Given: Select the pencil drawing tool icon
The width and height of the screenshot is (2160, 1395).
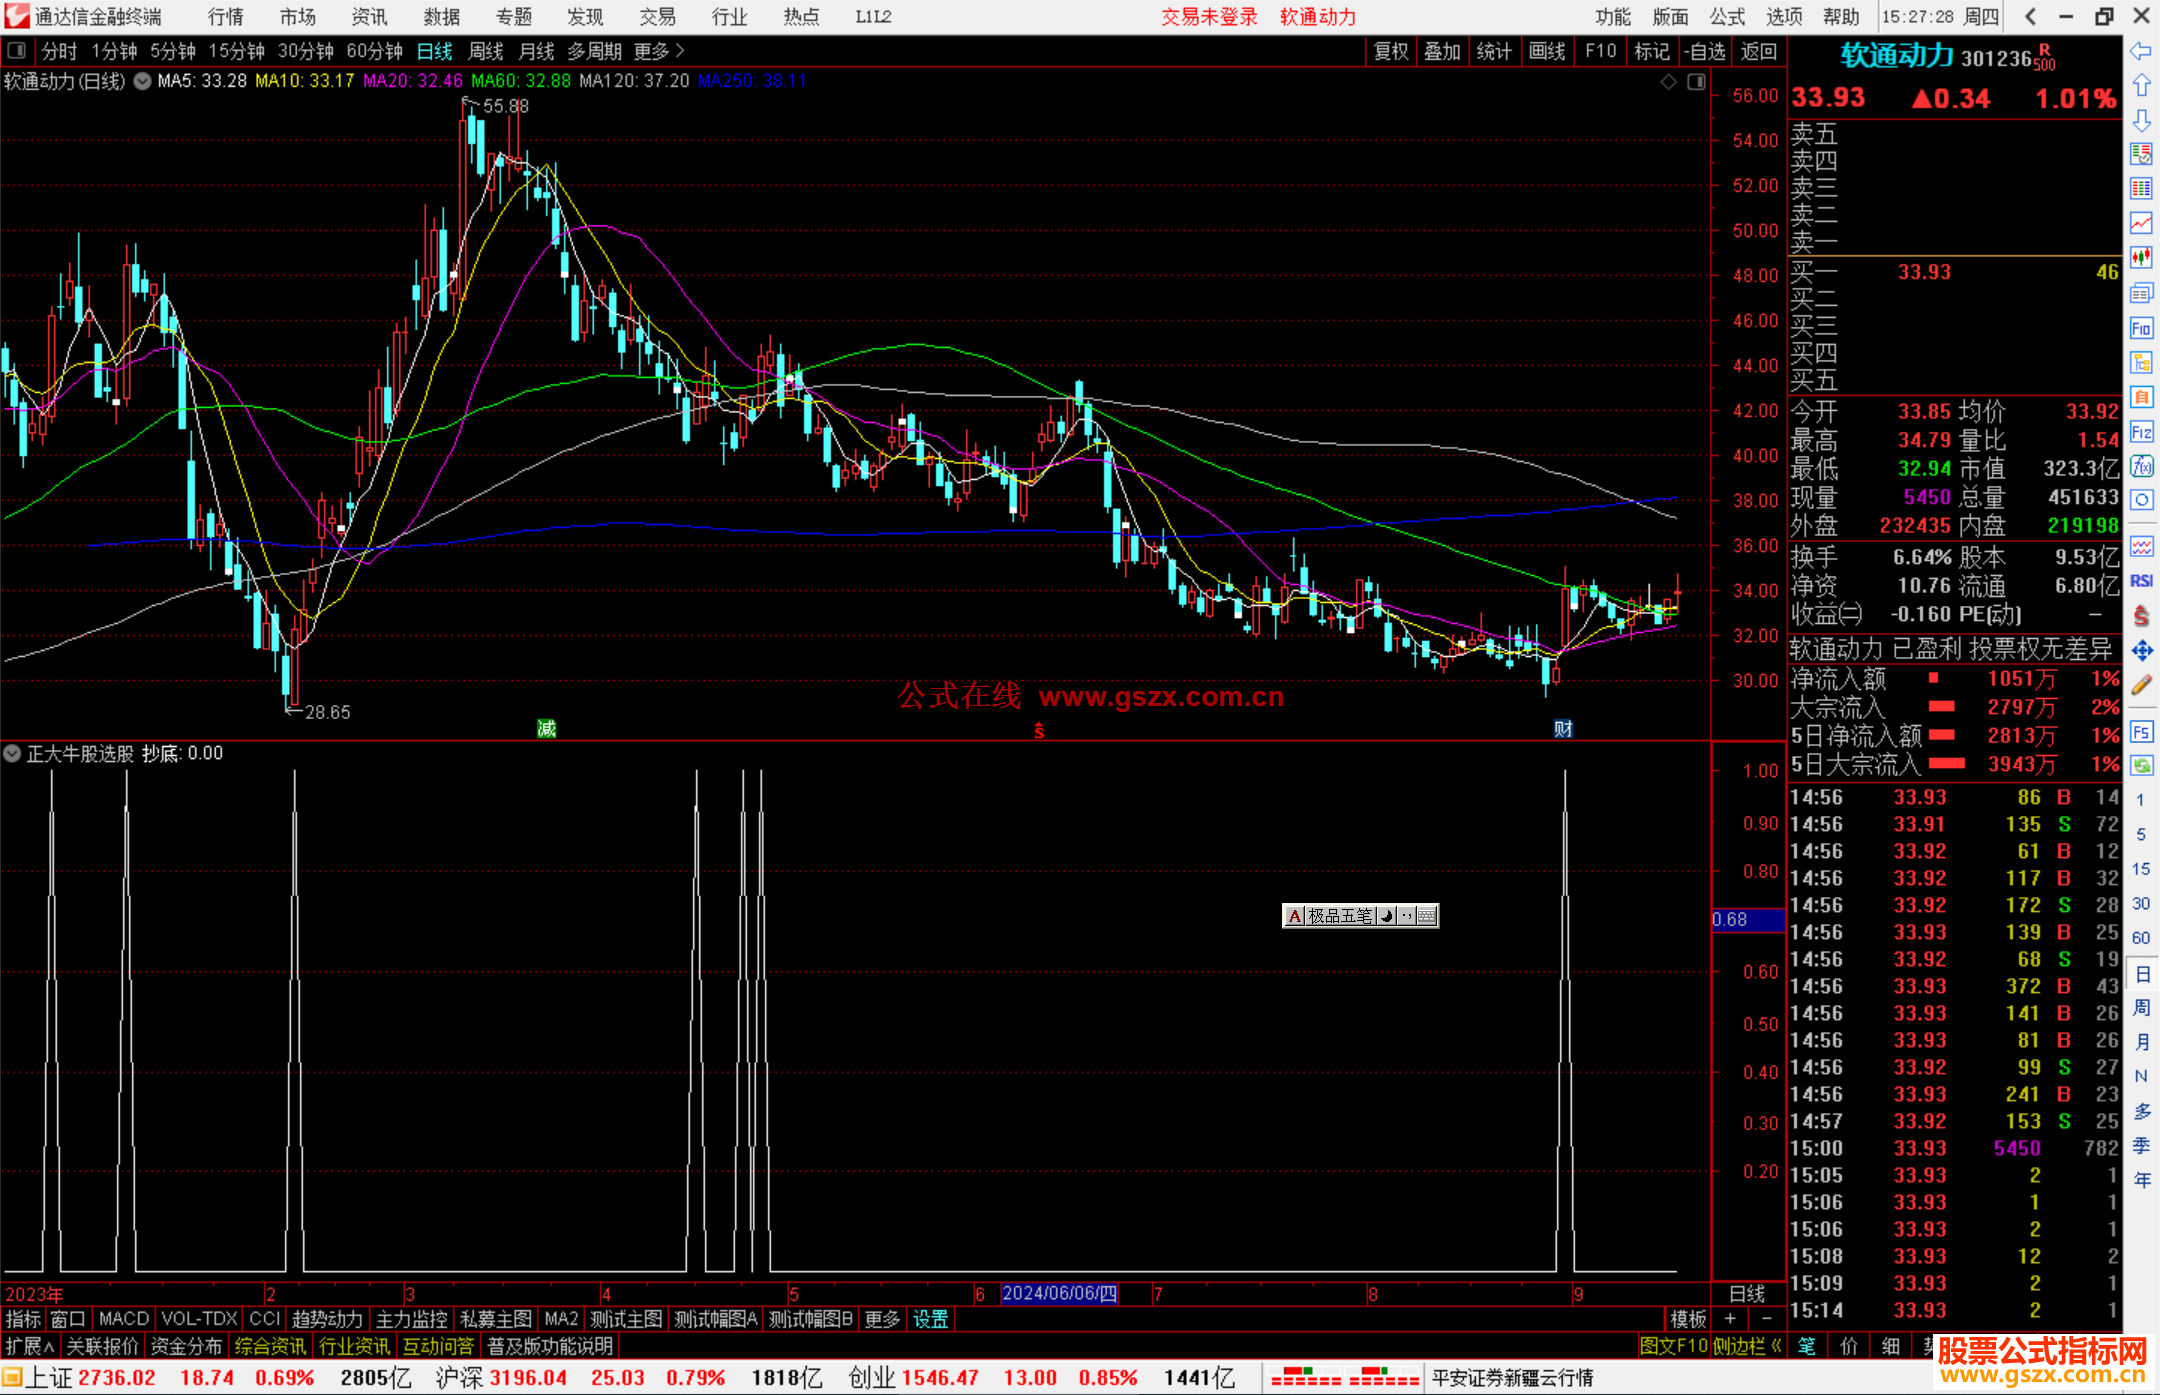Looking at the screenshot, I should point(2141,686).
